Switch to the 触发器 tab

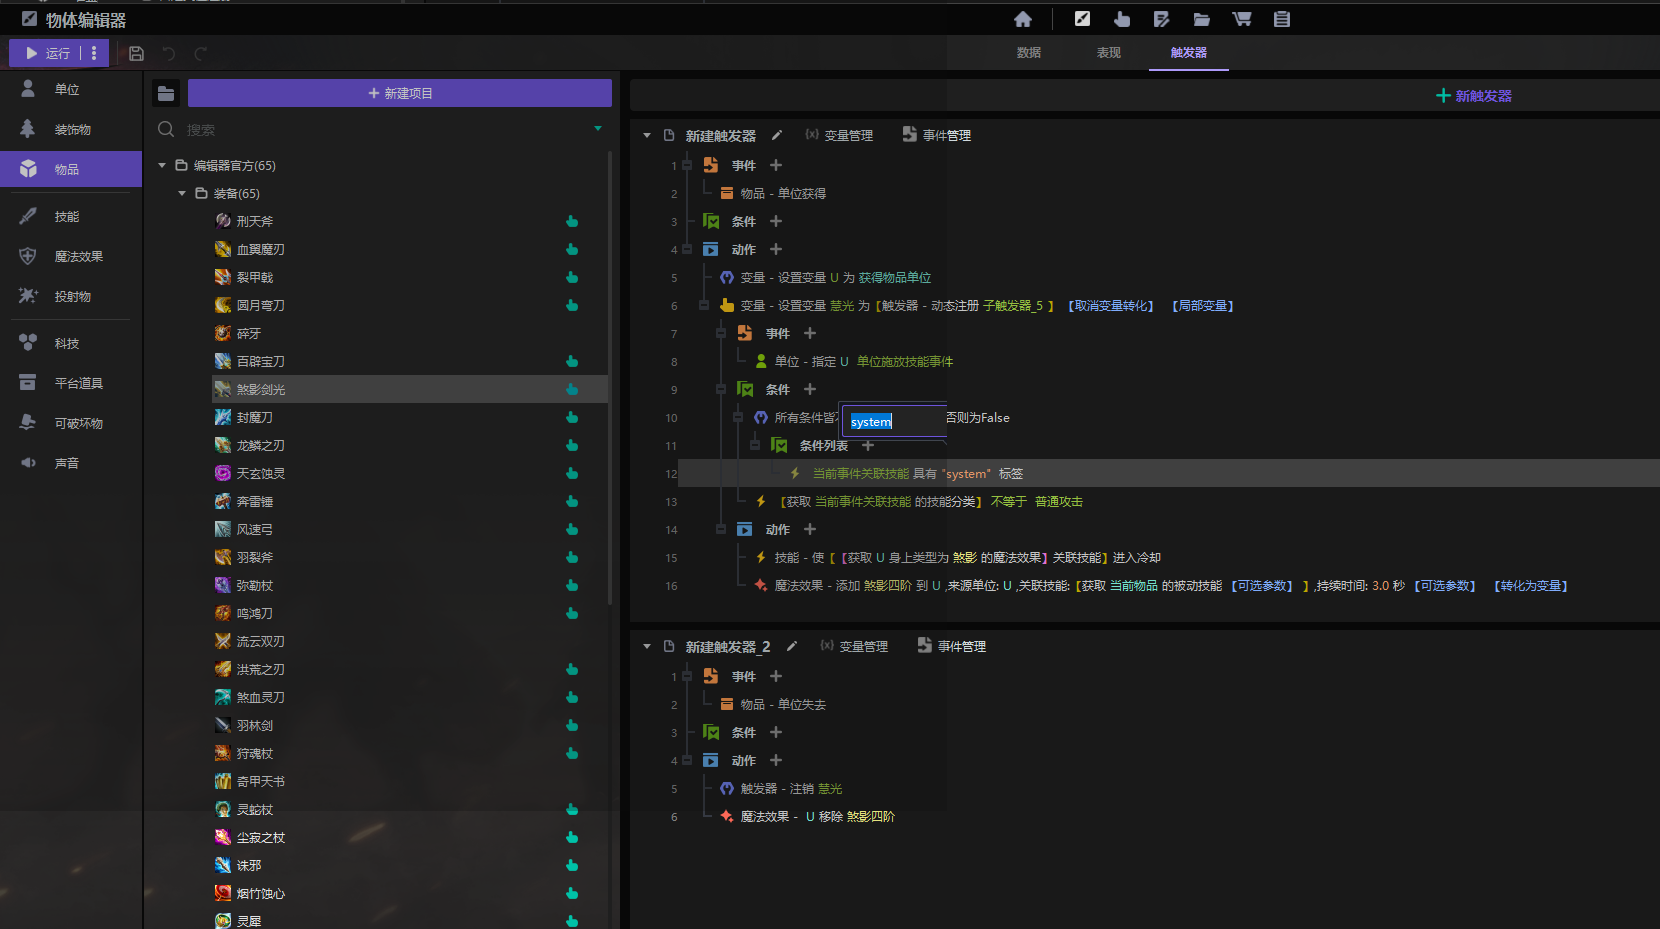[x=1189, y=52]
